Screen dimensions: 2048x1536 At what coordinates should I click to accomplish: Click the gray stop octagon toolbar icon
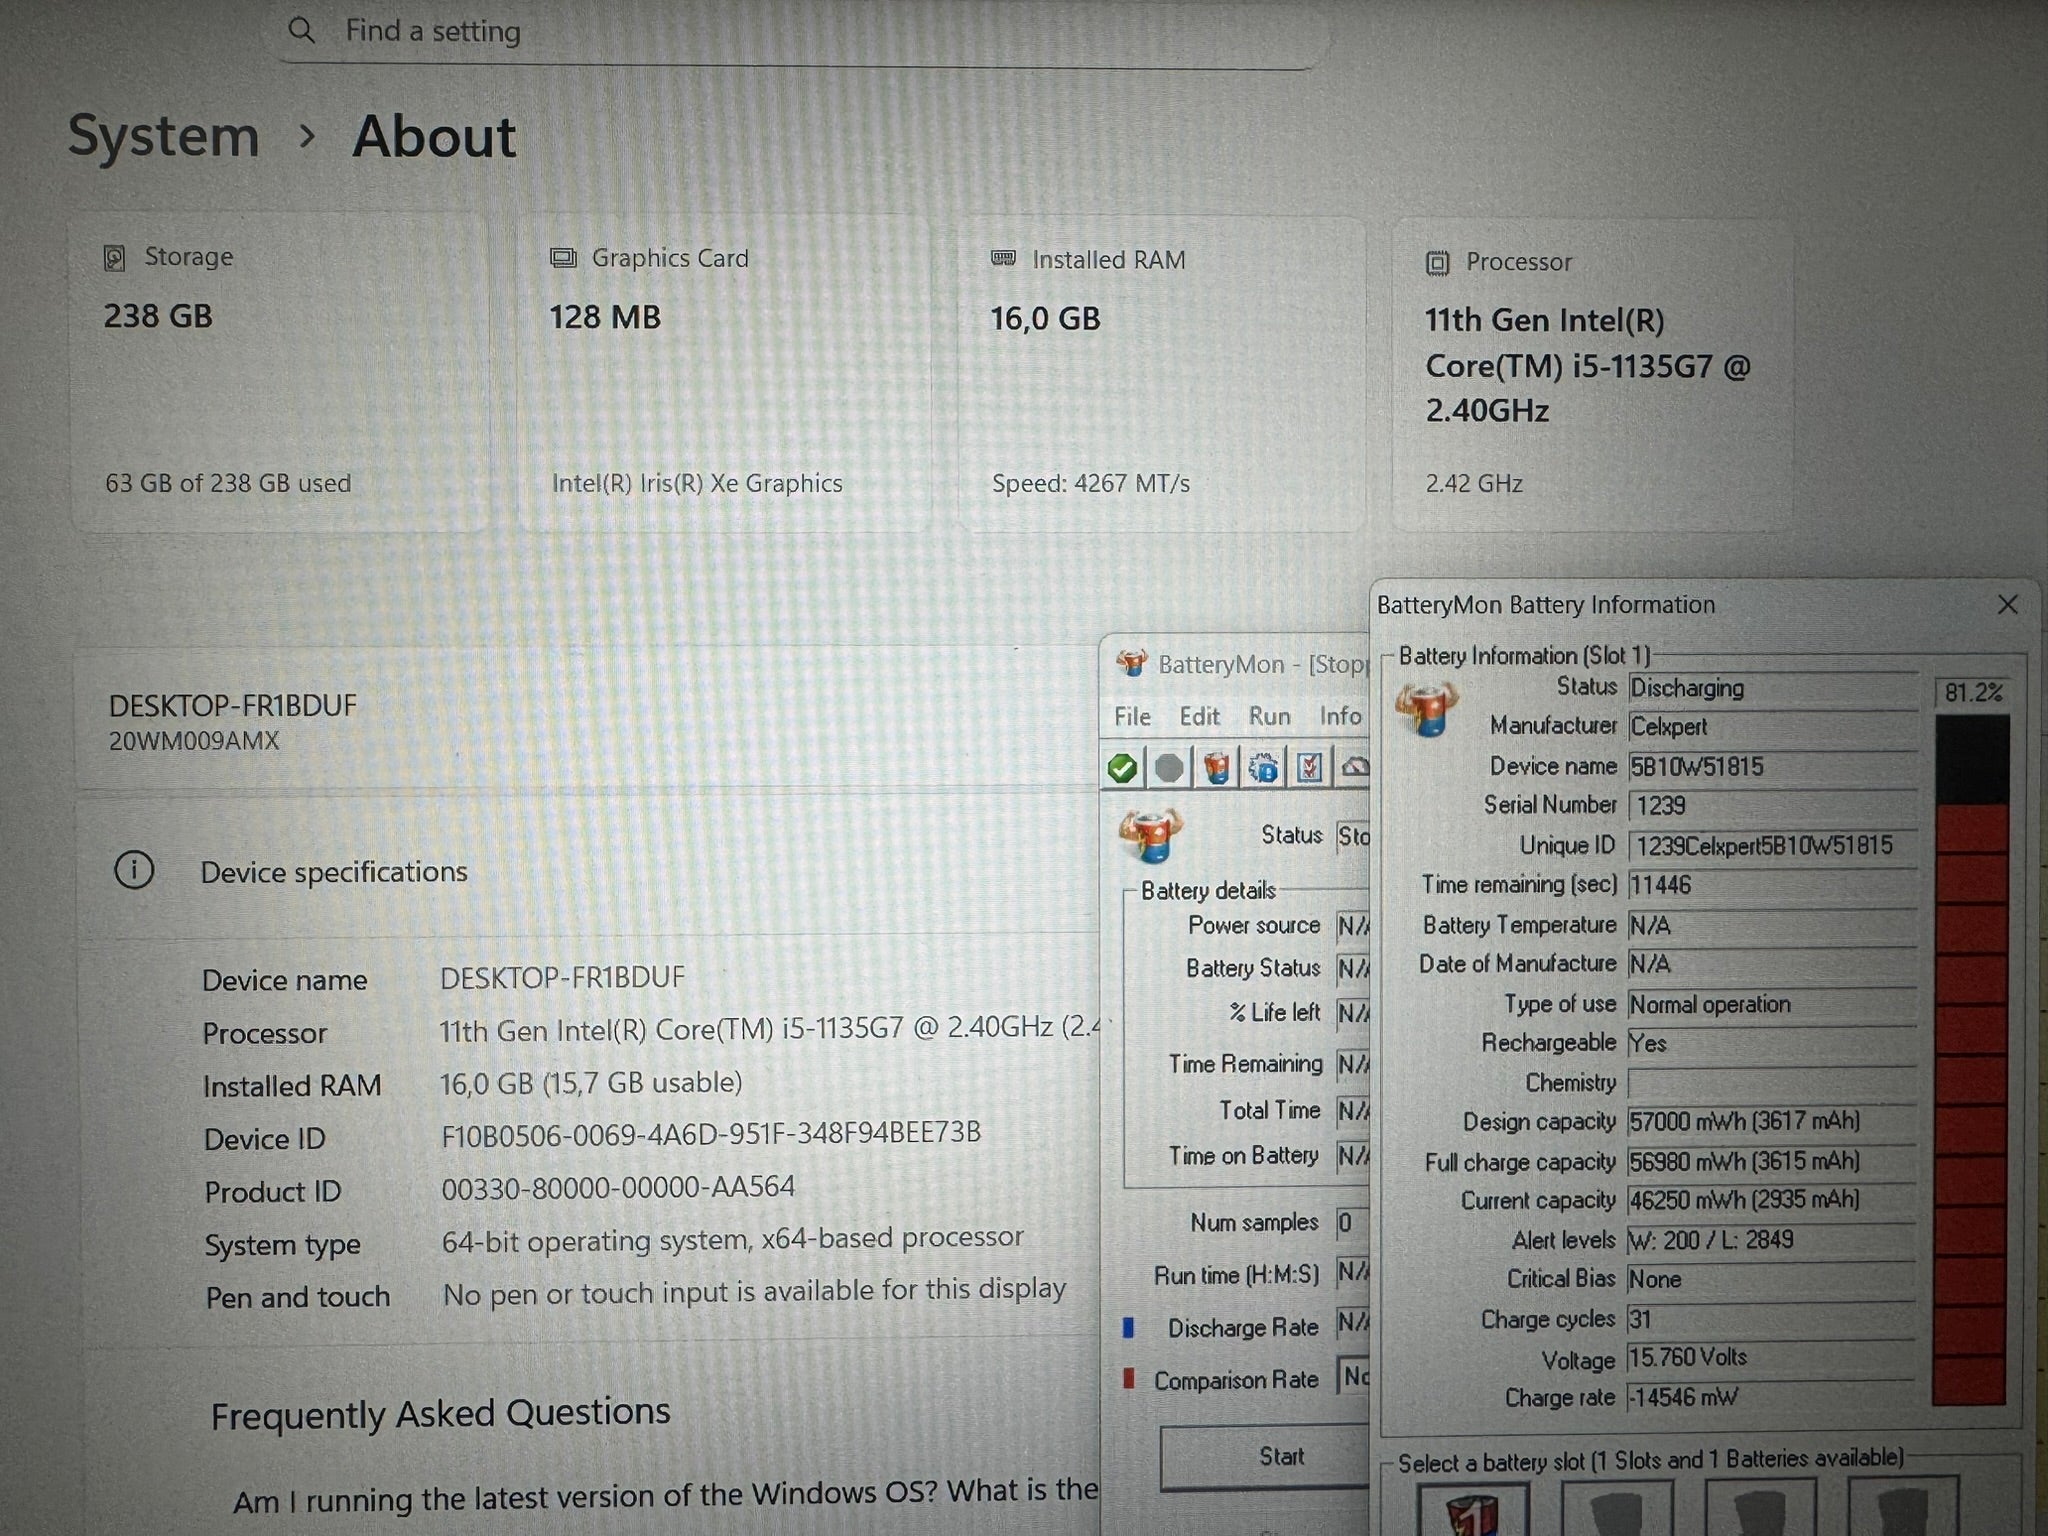pos(1169,768)
